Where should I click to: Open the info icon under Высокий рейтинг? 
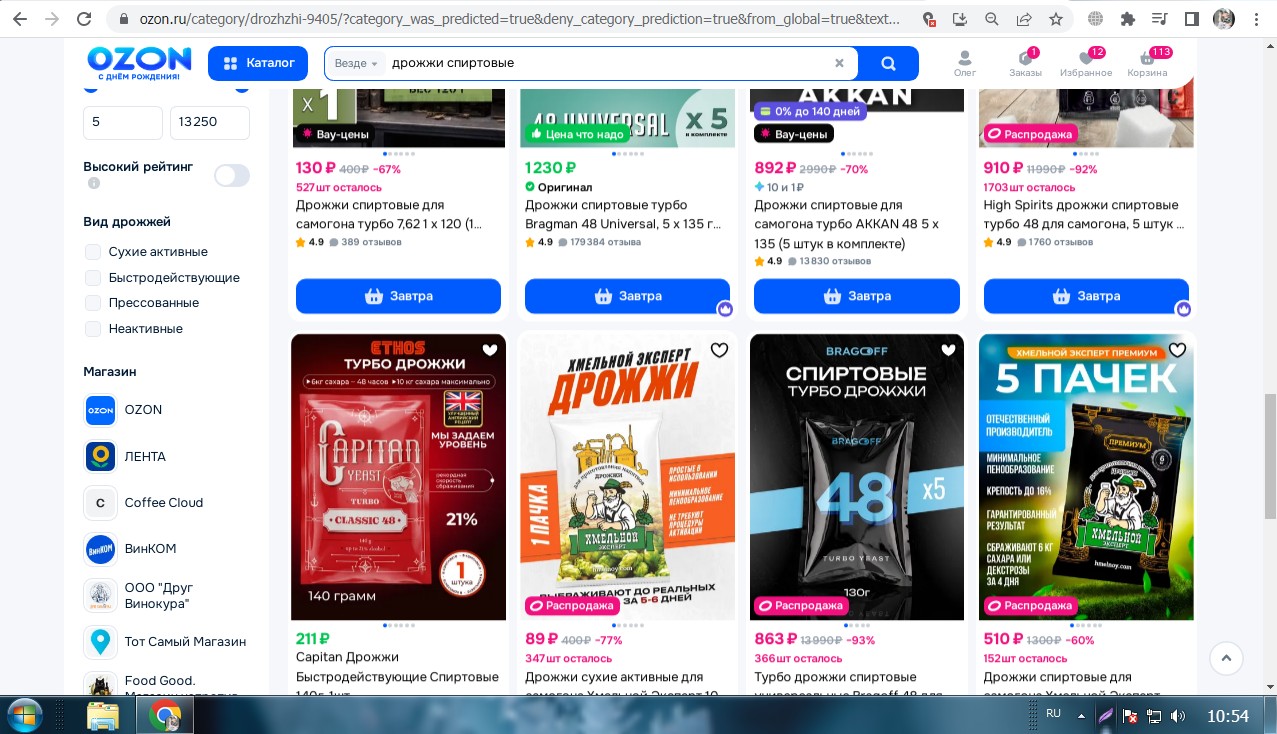coord(94,184)
